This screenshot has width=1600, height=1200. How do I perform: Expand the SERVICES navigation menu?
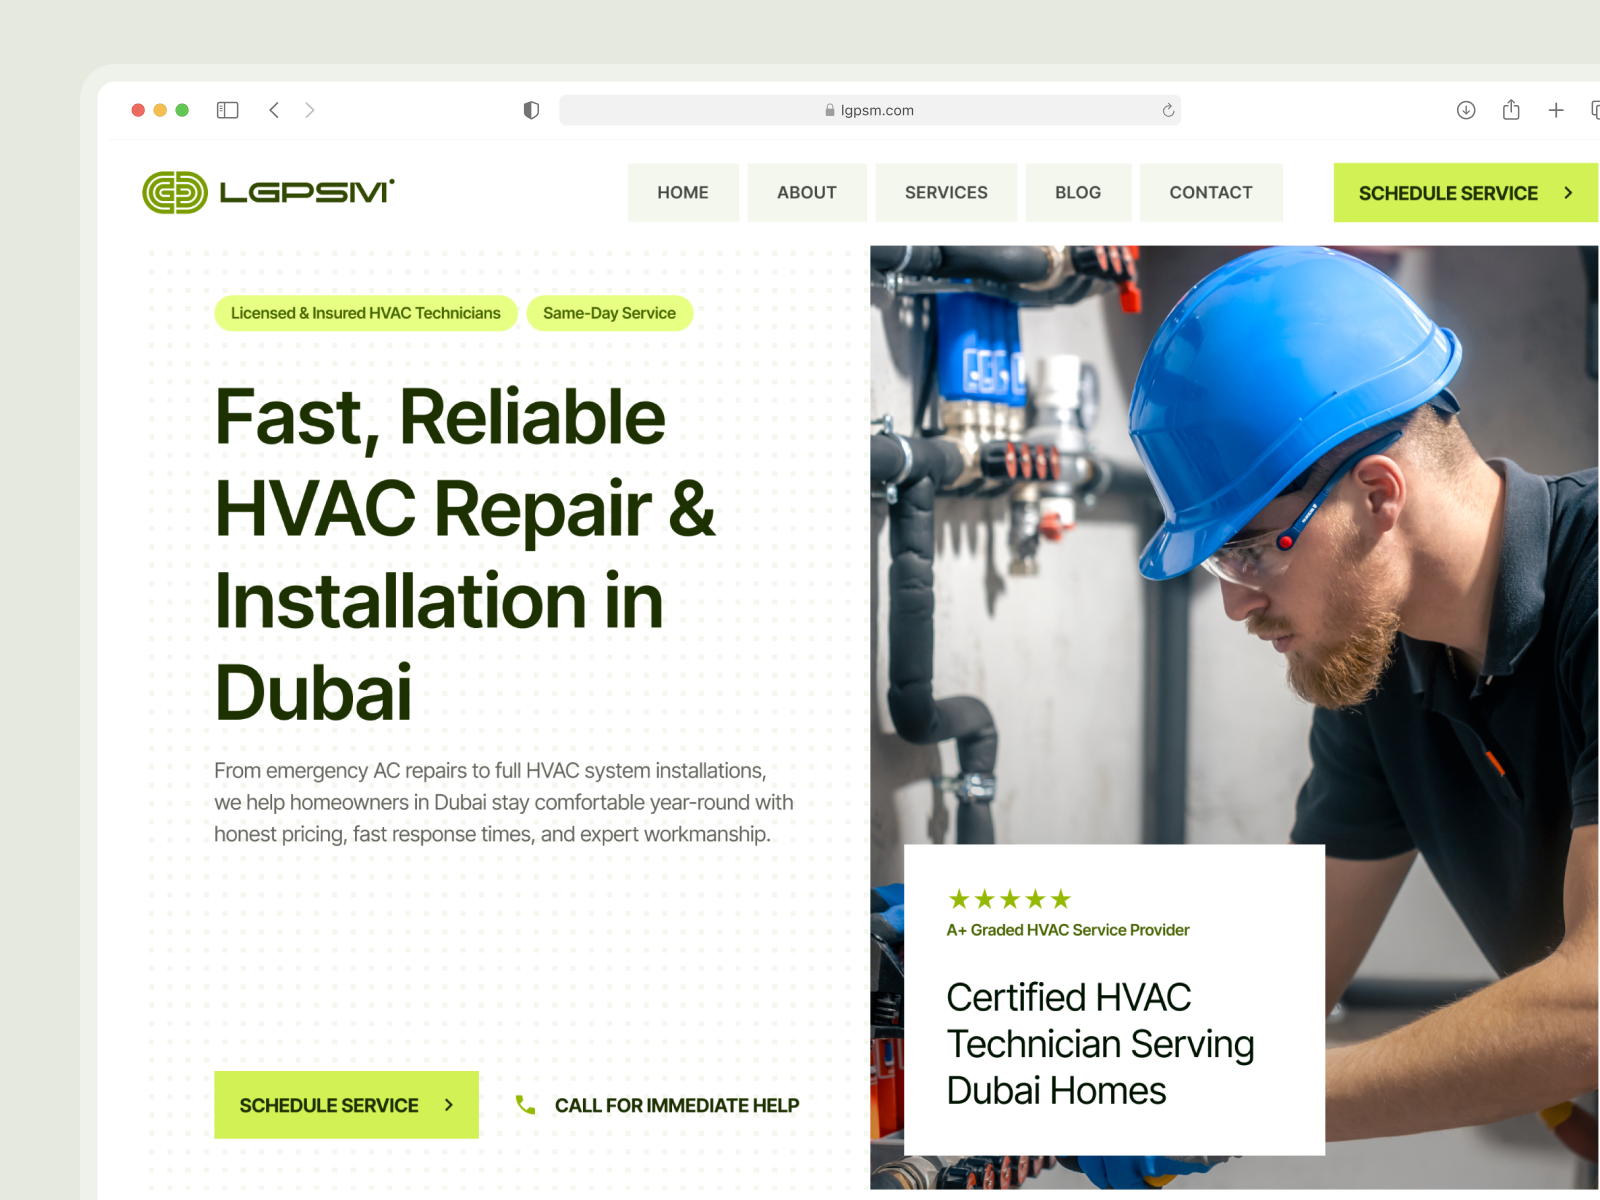(946, 192)
